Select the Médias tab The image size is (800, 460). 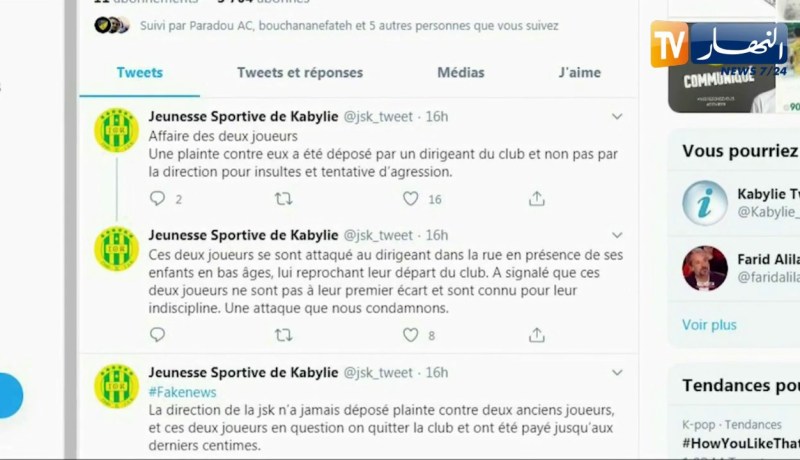coord(461,73)
